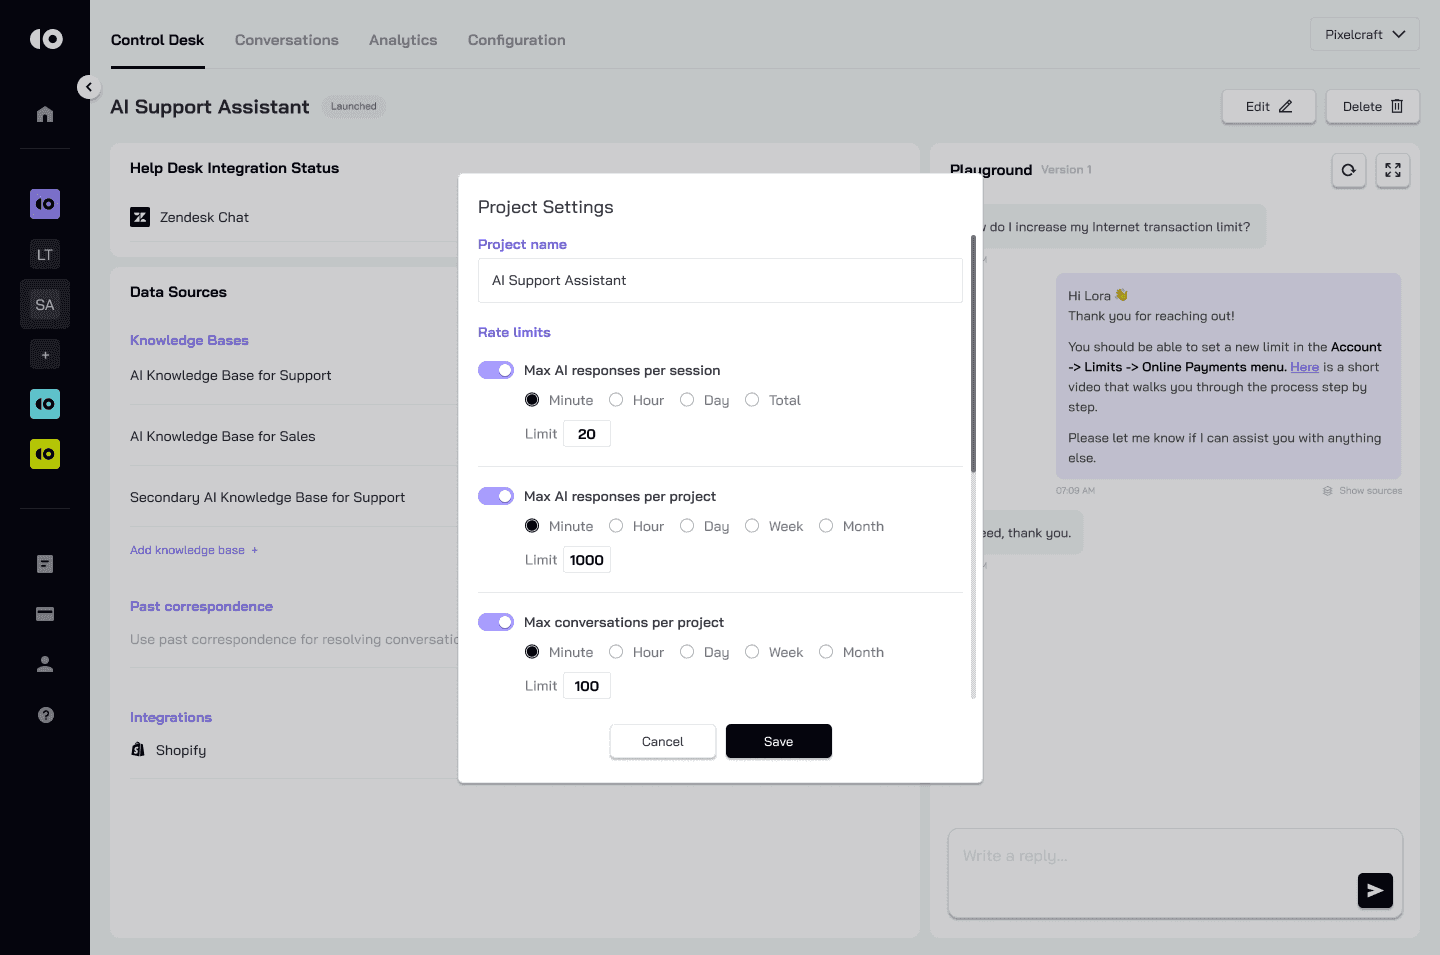Viewport: 1440px width, 955px height.
Task: Toggle Max AI responses per session switch
Action: (496, 370)
